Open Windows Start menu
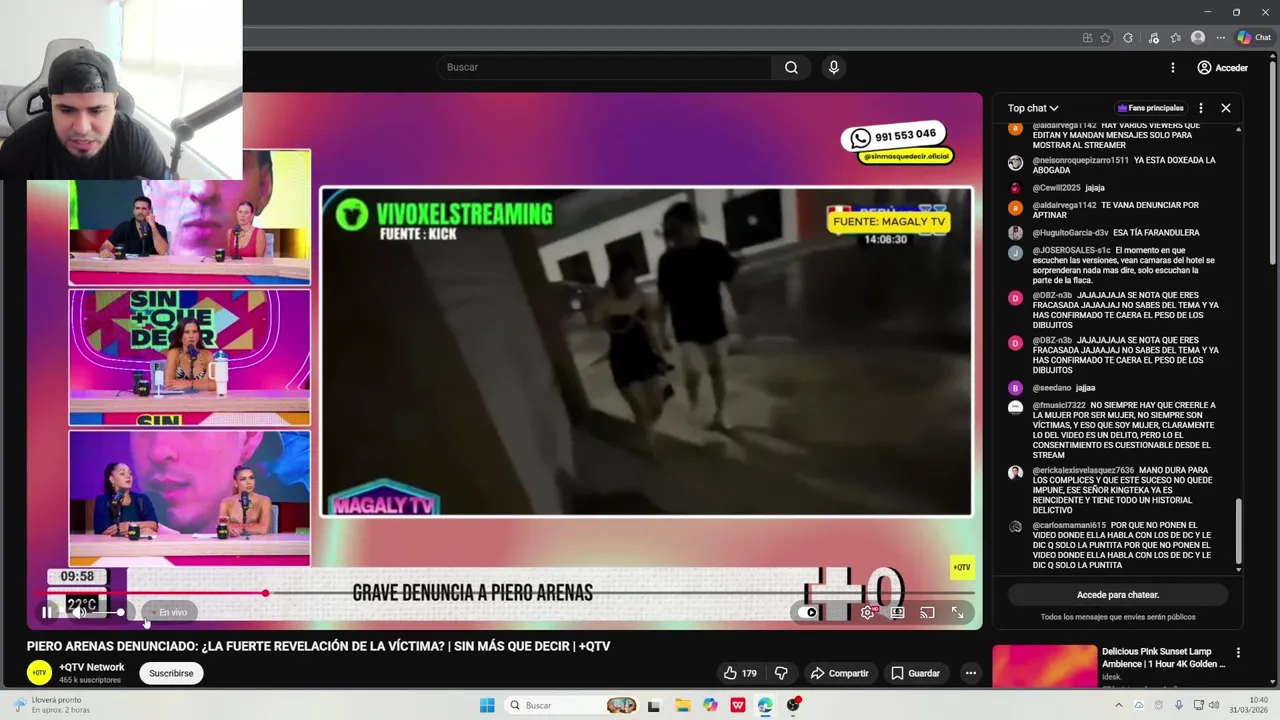1280x720 pixels. click(487, 705)
